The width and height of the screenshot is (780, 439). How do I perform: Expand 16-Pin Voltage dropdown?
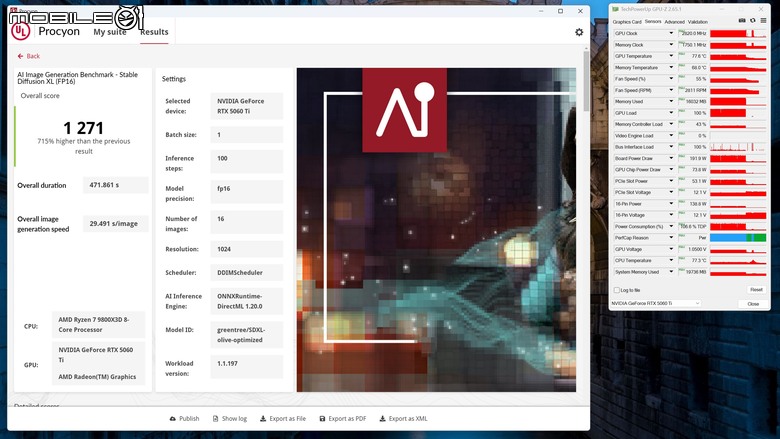671,215
